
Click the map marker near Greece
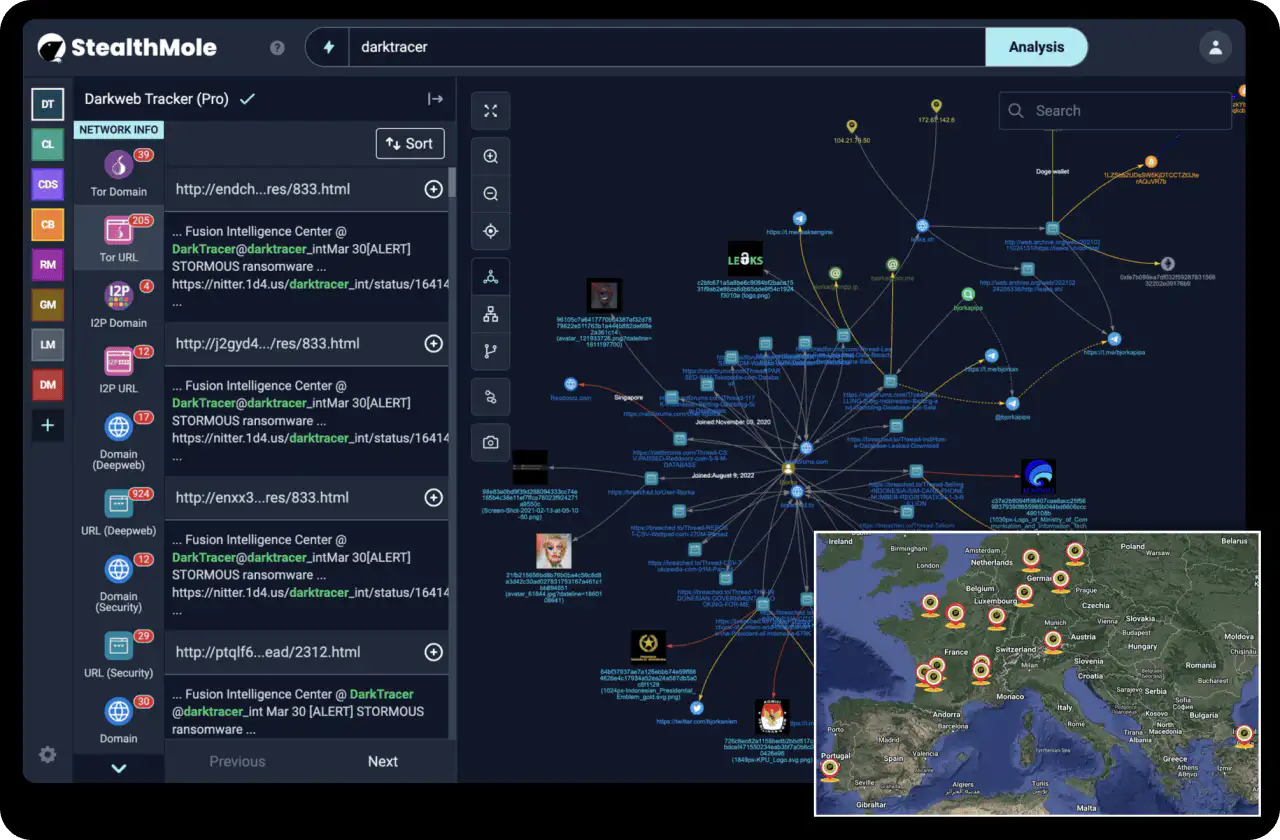tap(1244, 735)
